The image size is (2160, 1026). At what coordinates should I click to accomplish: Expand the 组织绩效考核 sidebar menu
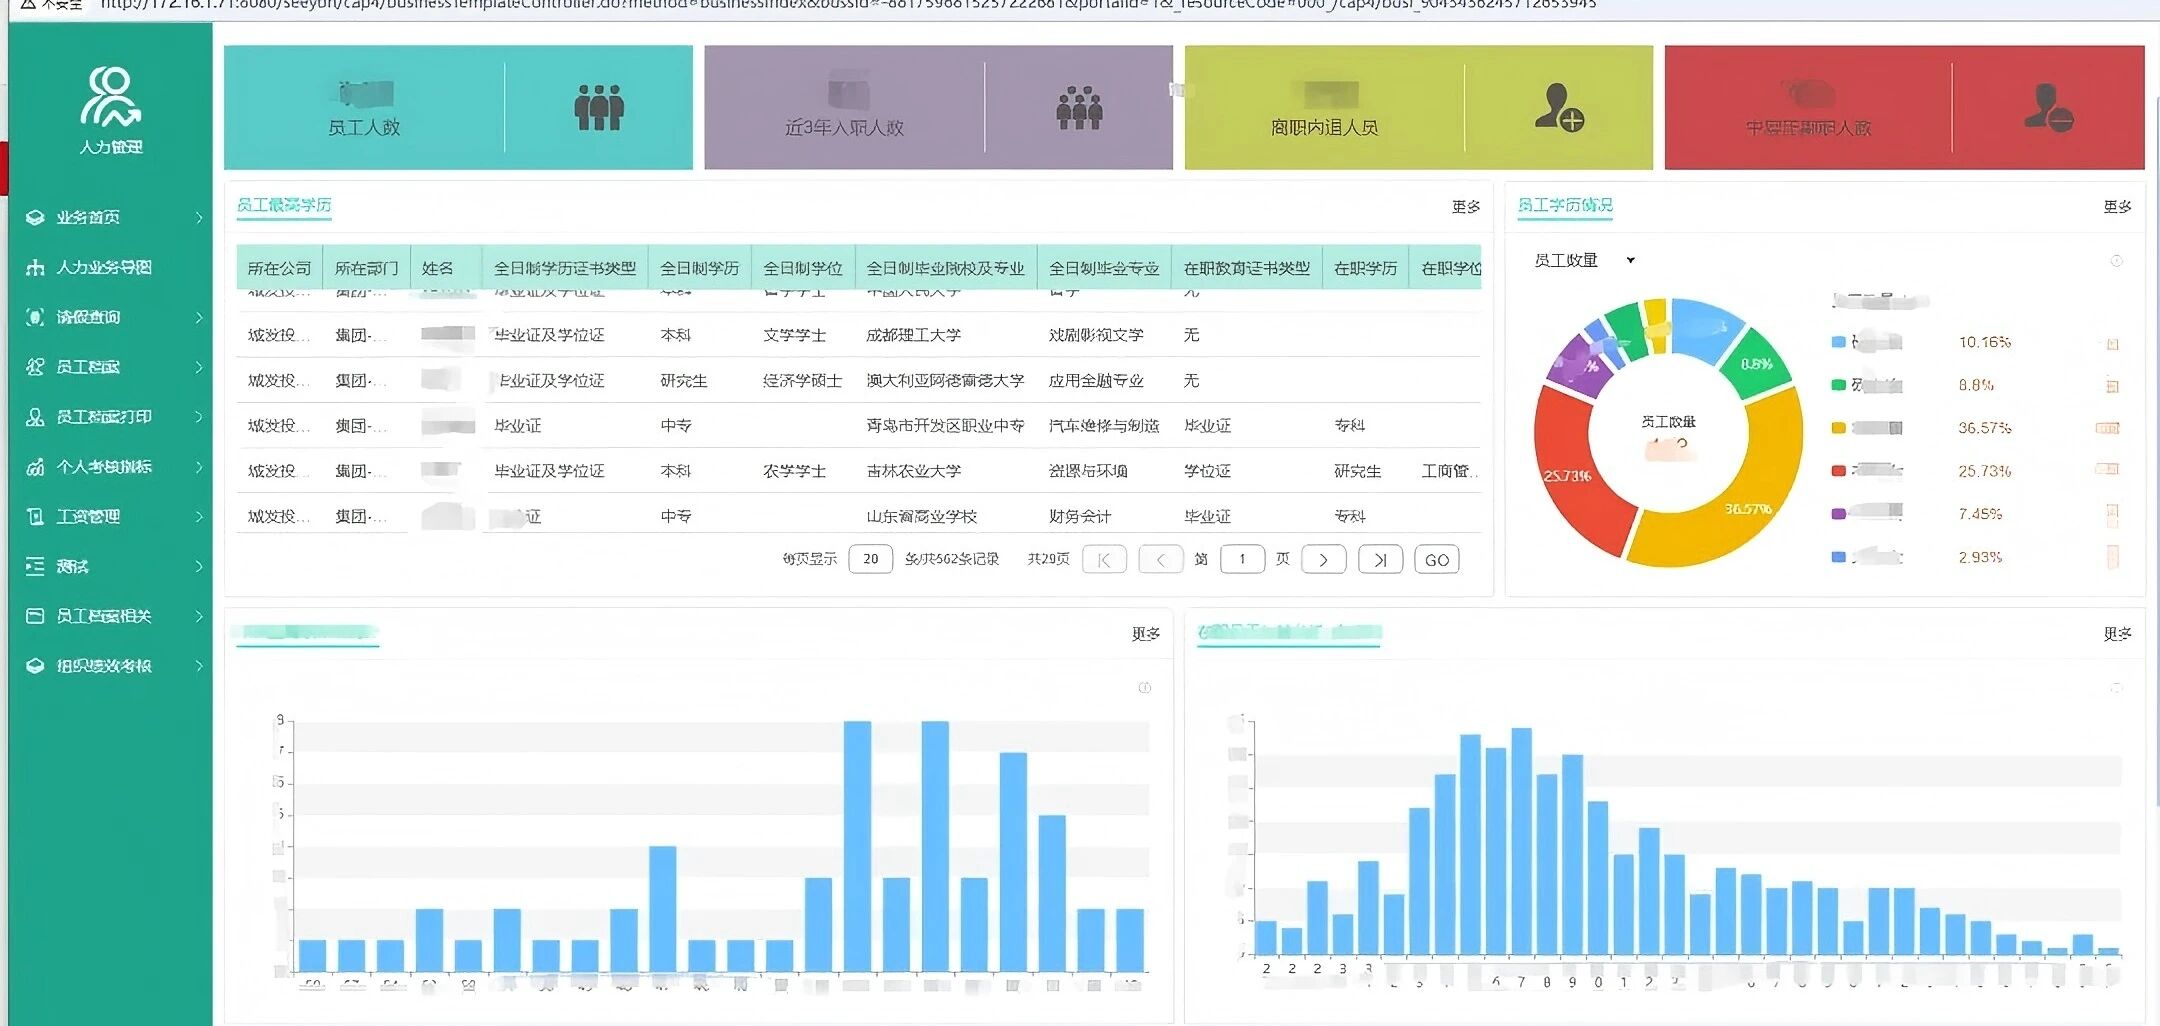[x=199, y=666]
